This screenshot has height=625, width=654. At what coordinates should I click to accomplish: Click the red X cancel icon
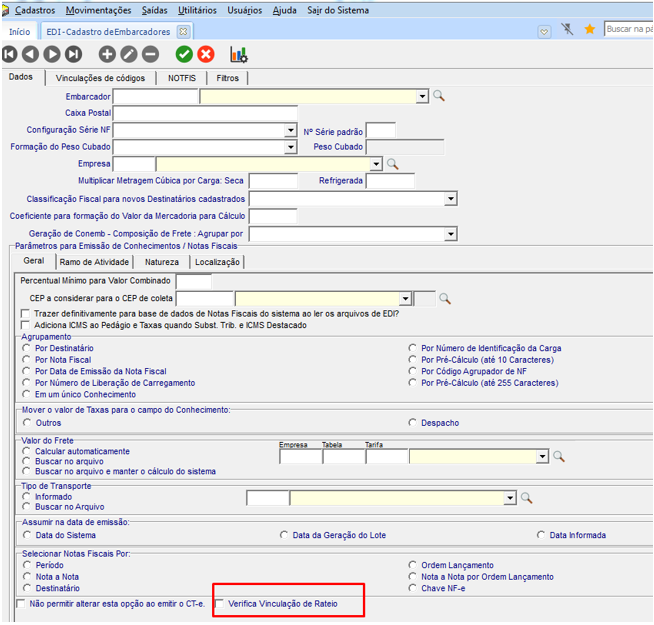tap(206, 54)
